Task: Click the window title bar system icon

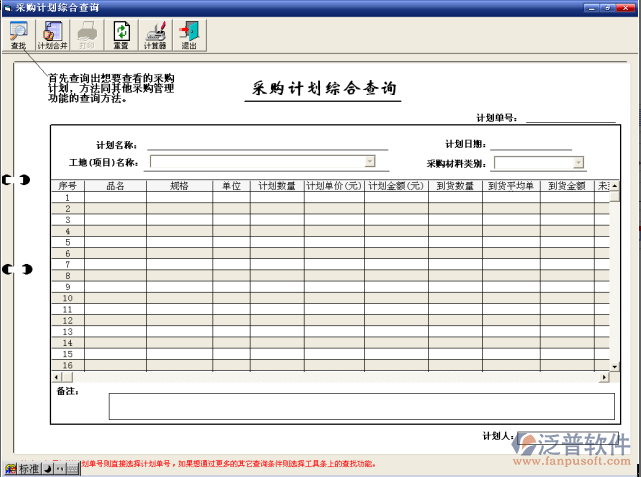Action: pos(8,8)
